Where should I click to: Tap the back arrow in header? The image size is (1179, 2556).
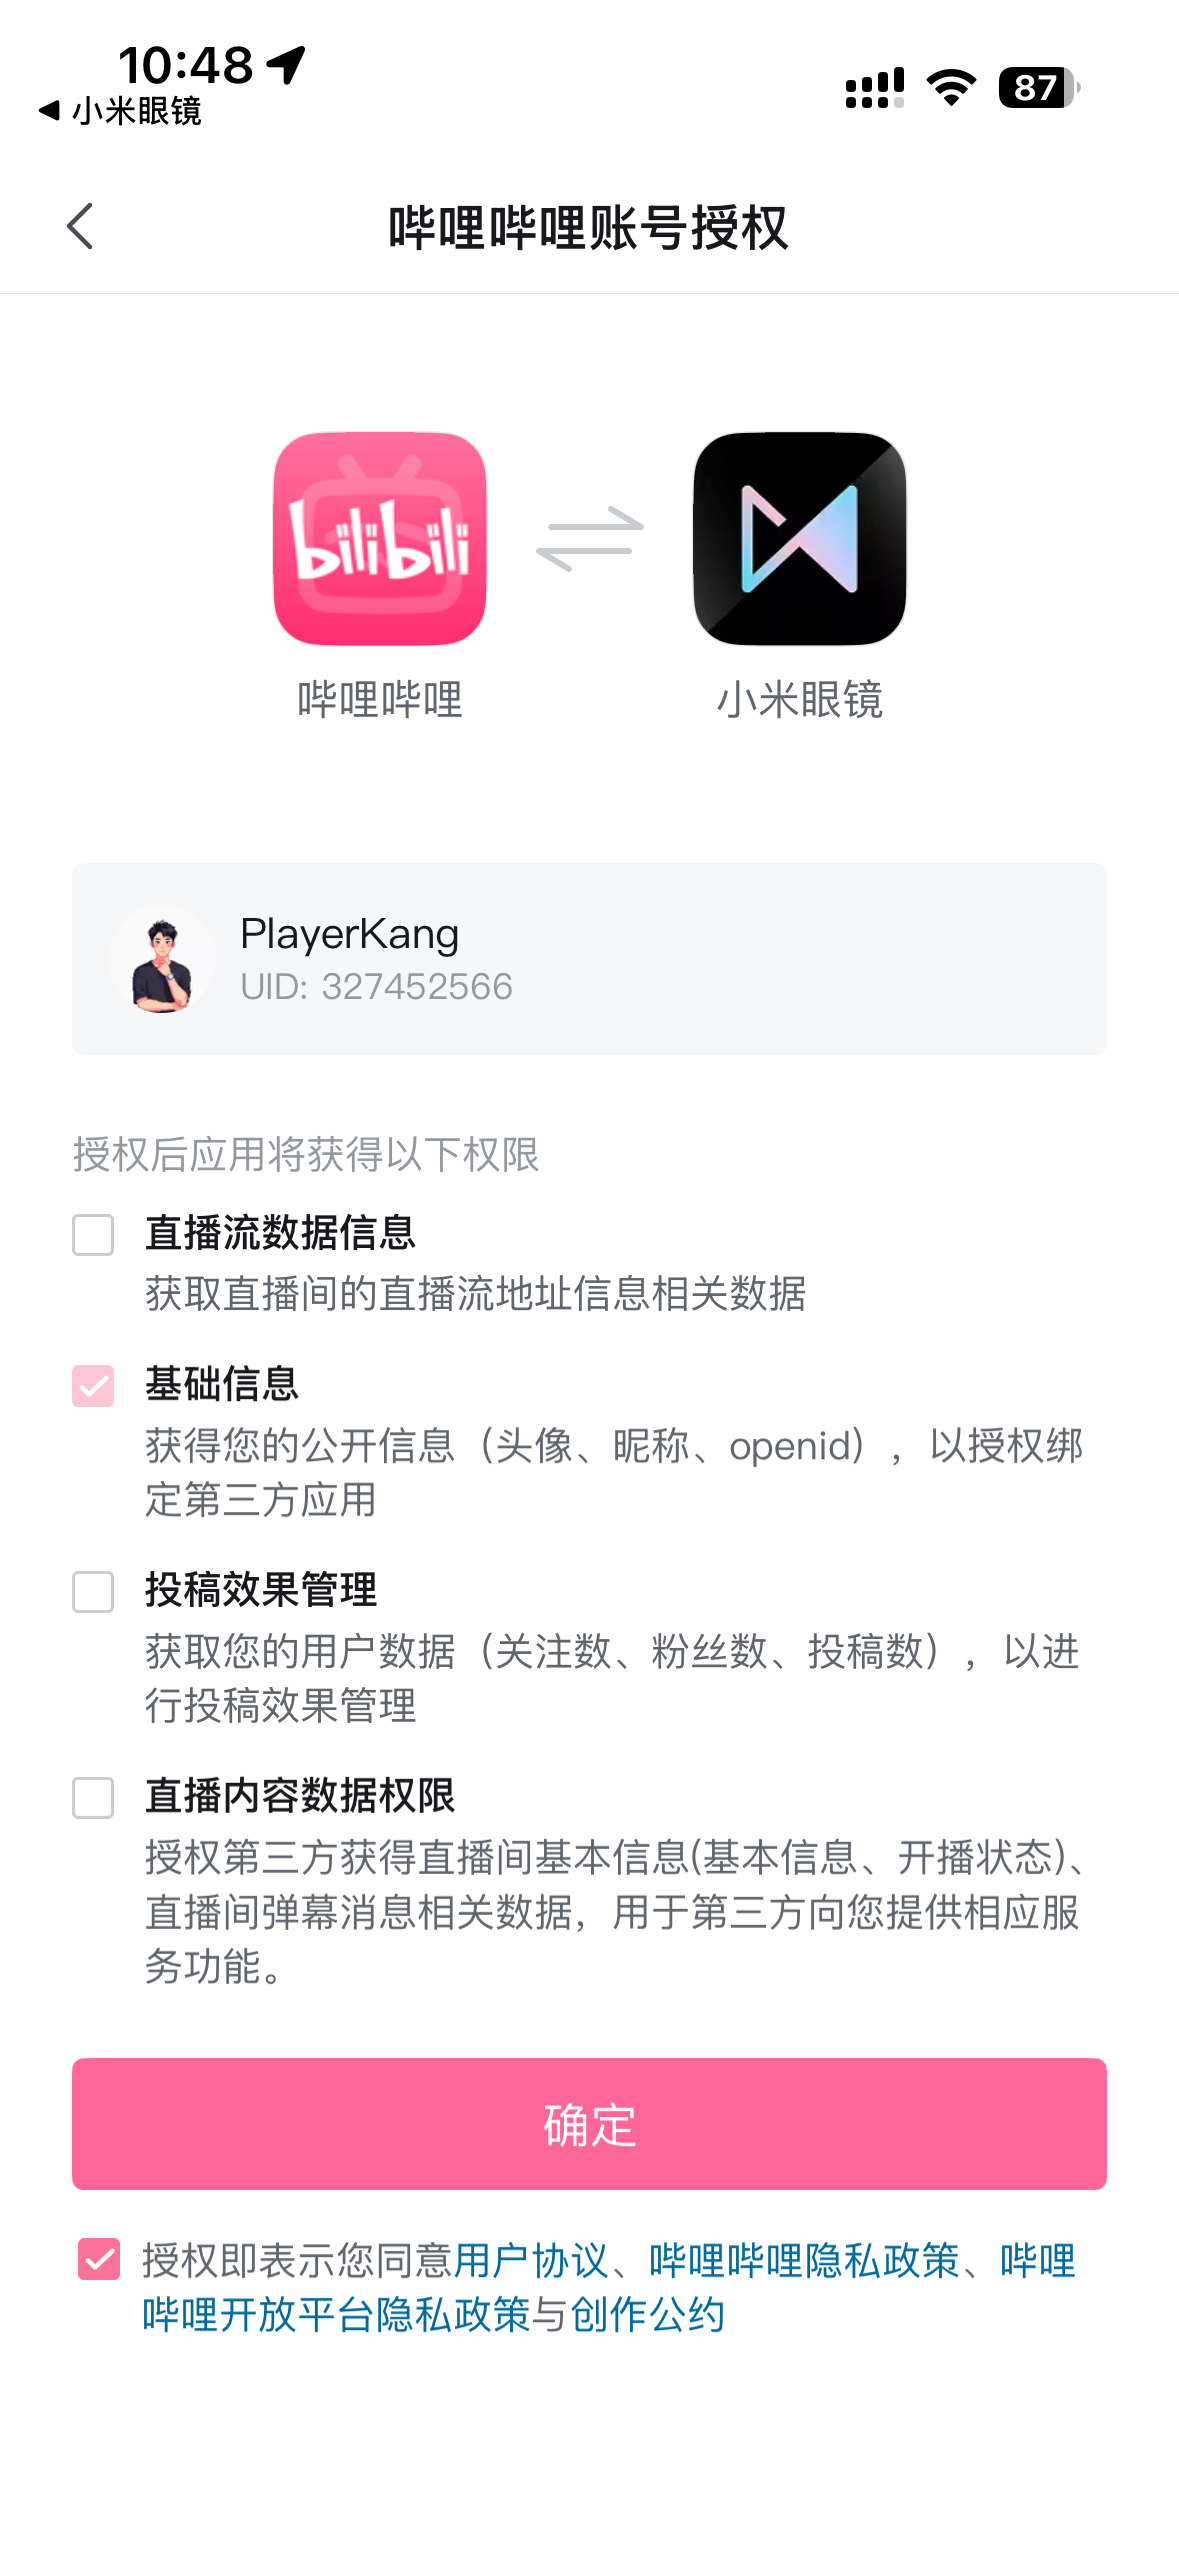click(x=80, y=226)
